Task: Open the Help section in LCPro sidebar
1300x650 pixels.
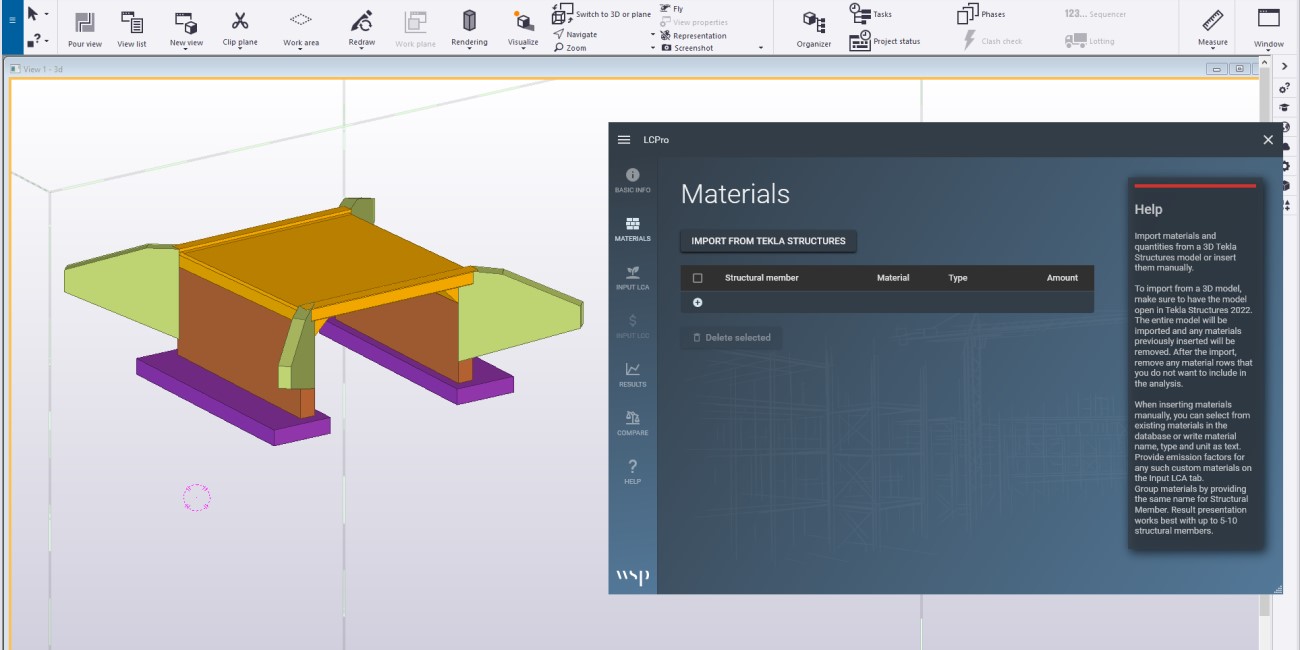Action: tap(632, 472)
